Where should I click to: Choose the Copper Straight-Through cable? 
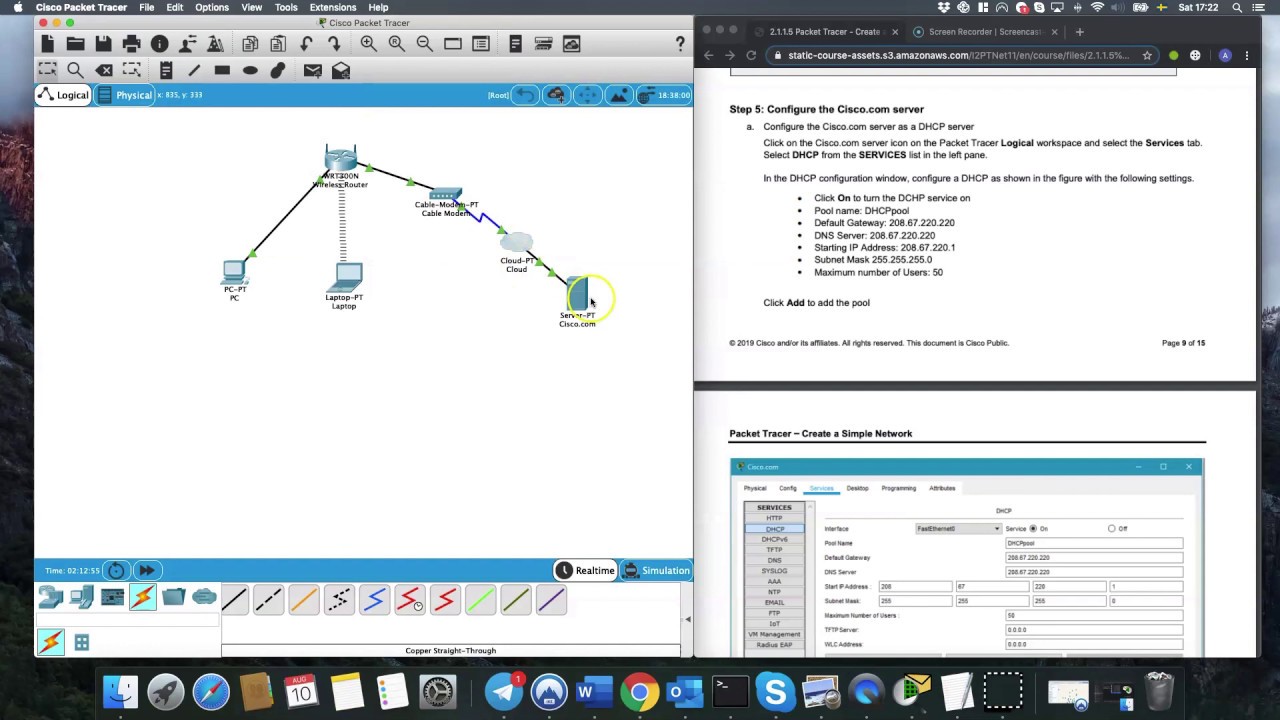pos(234,600)
